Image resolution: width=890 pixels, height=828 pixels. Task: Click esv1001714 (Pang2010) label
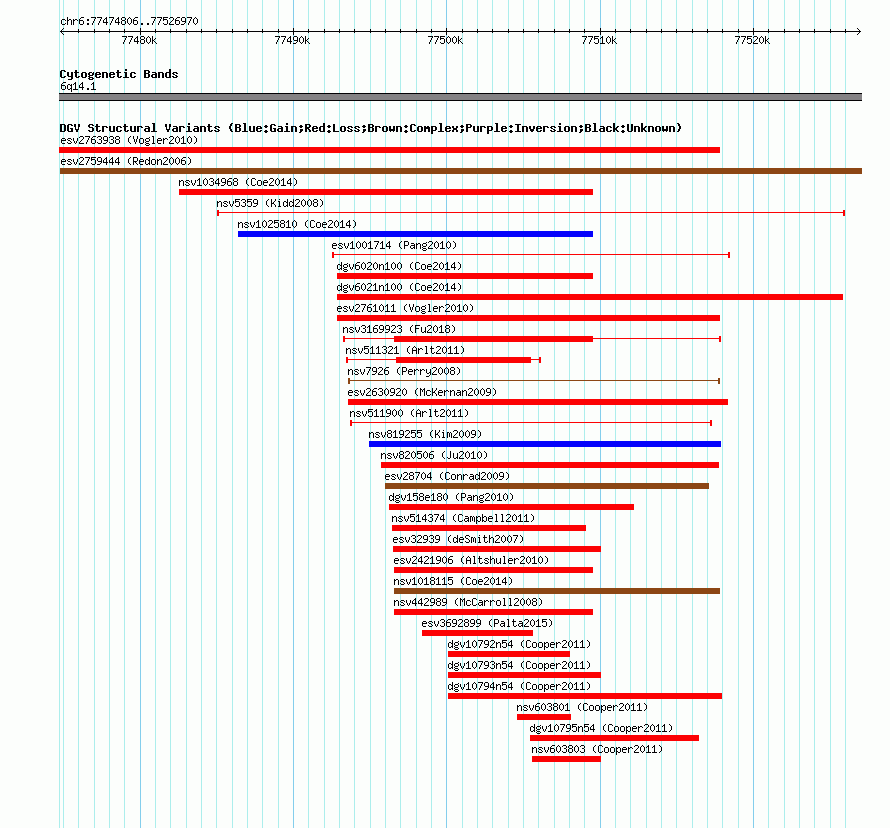click(394, 245)
